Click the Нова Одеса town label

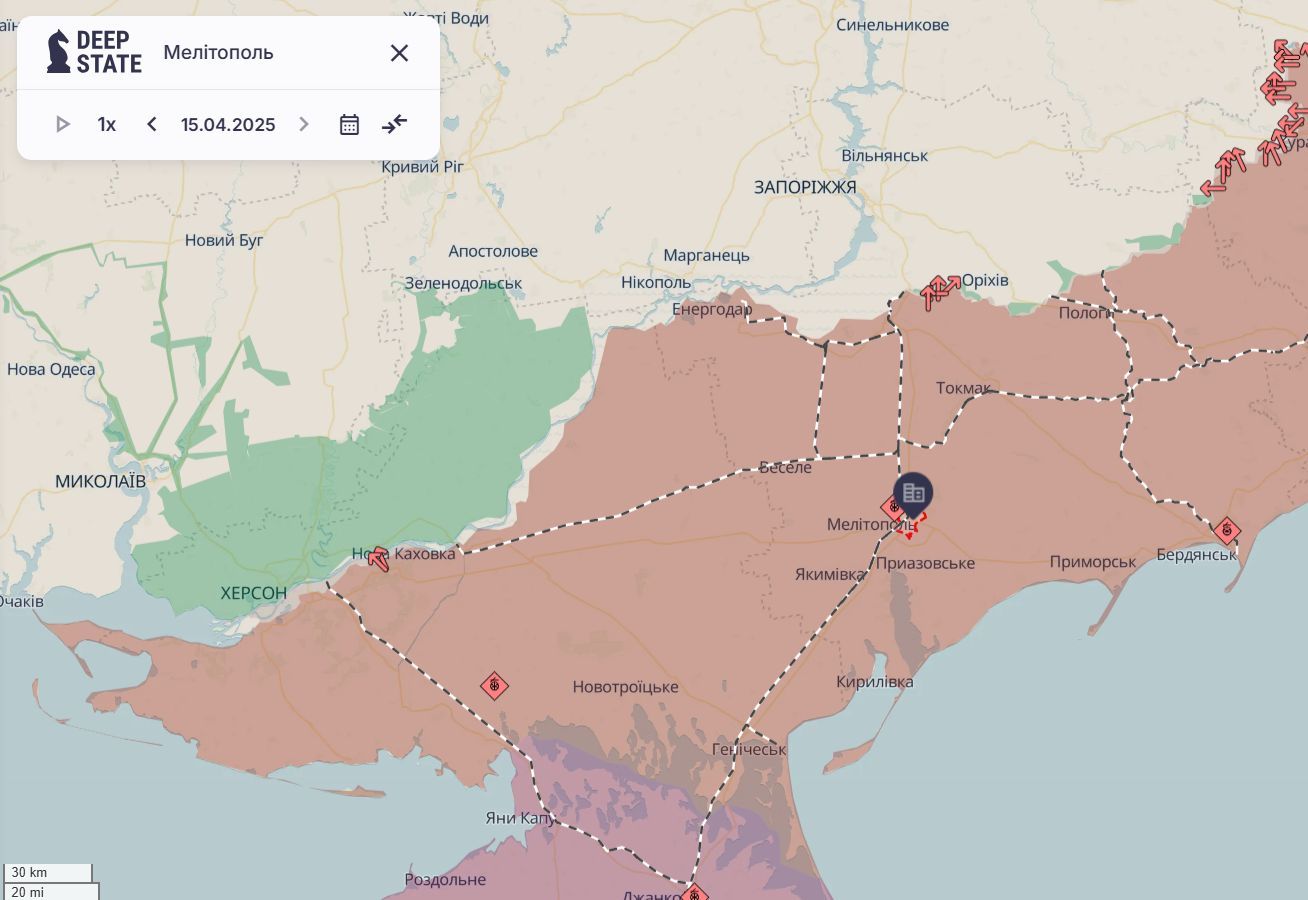pos(51,369)
